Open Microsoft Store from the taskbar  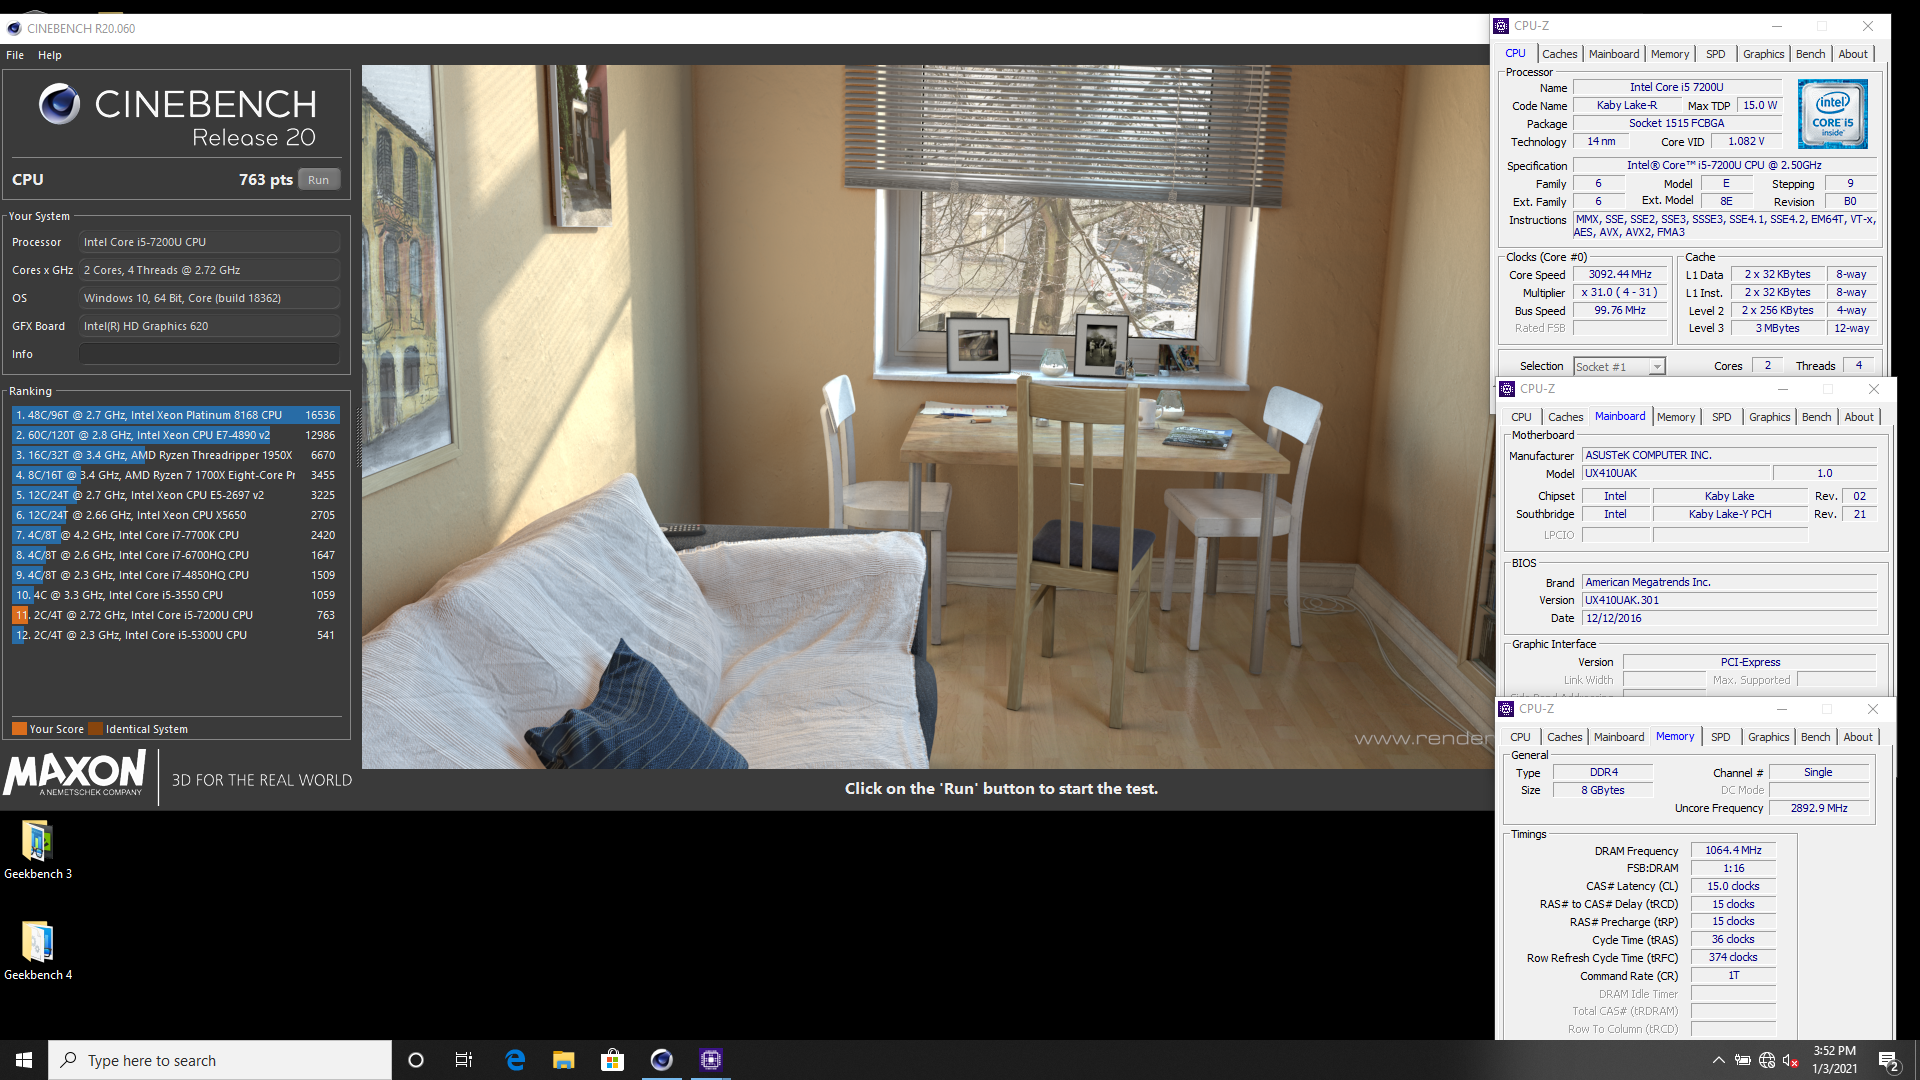612,1060
